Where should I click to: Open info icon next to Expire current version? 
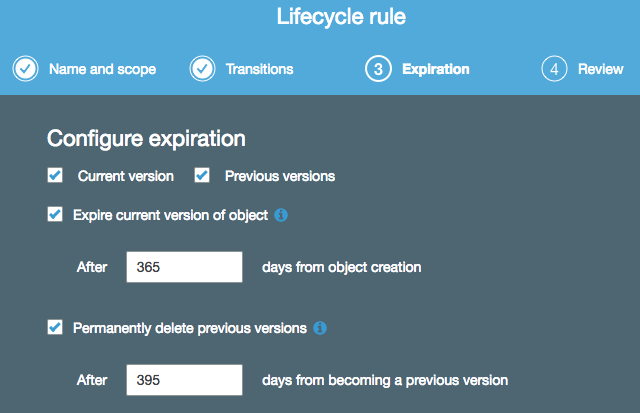tap(281, 215)
